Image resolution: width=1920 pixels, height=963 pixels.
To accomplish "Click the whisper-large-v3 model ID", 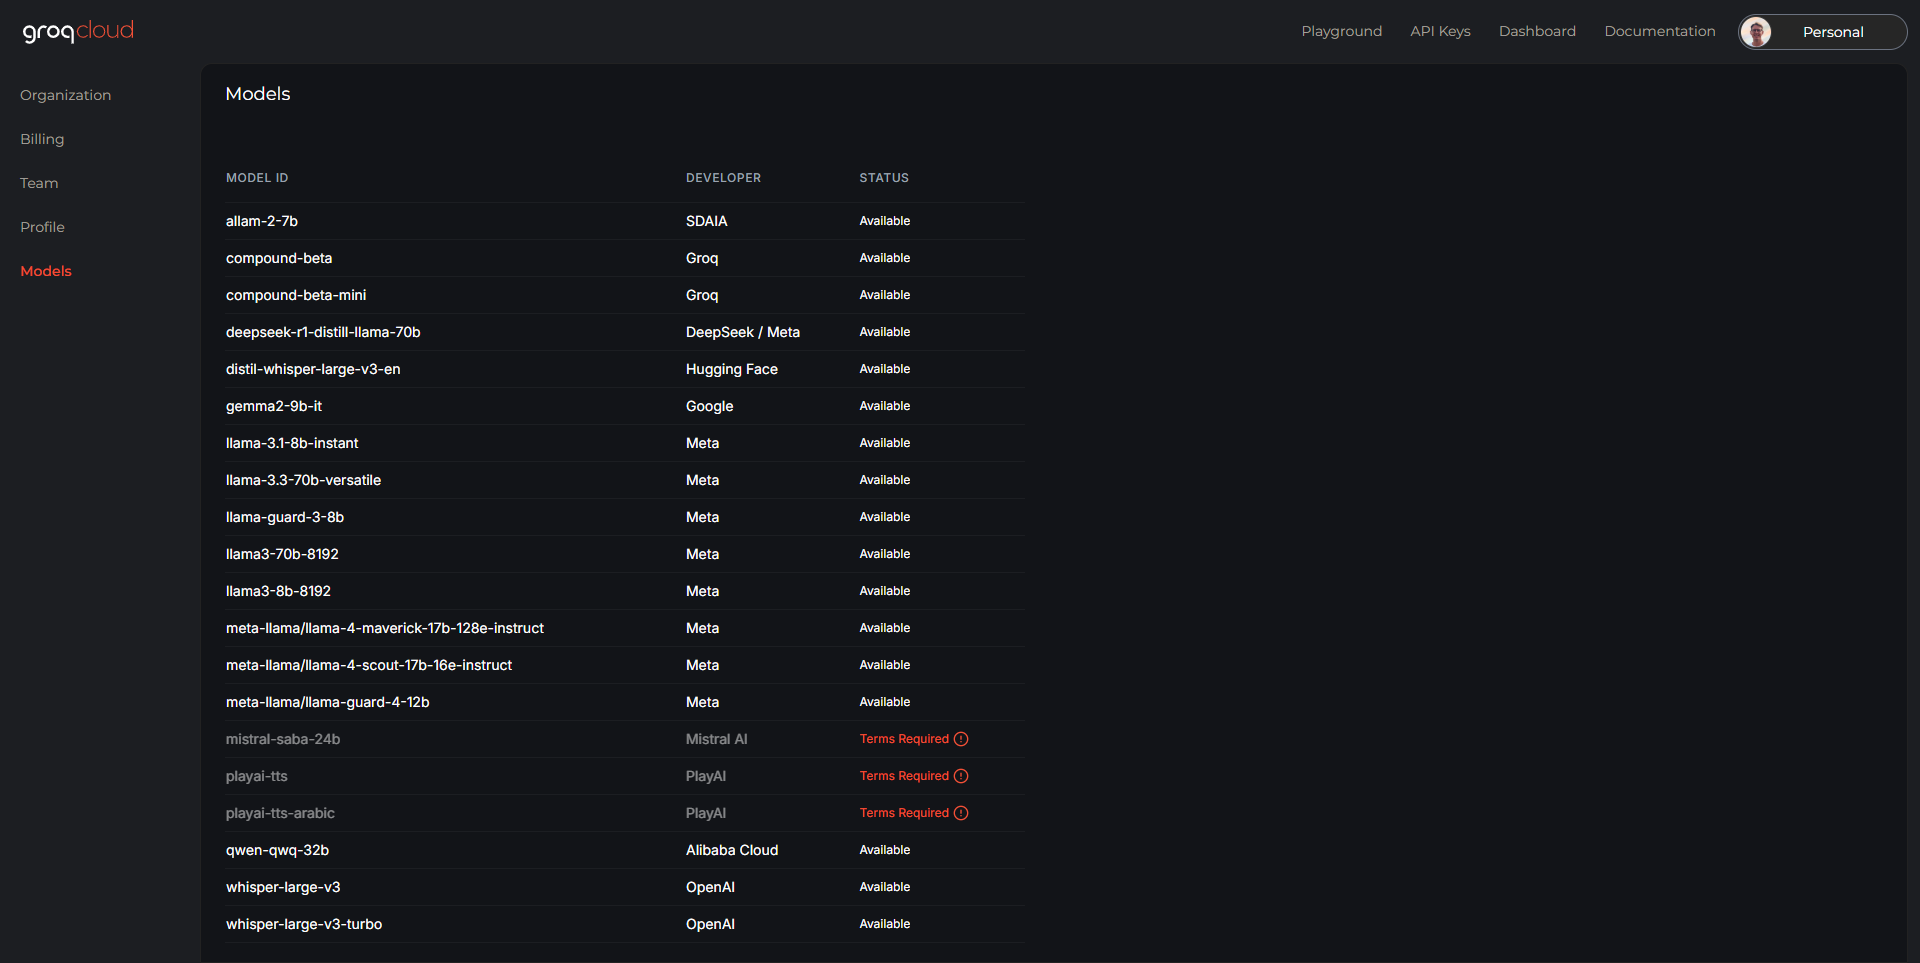I will (283, 887).
